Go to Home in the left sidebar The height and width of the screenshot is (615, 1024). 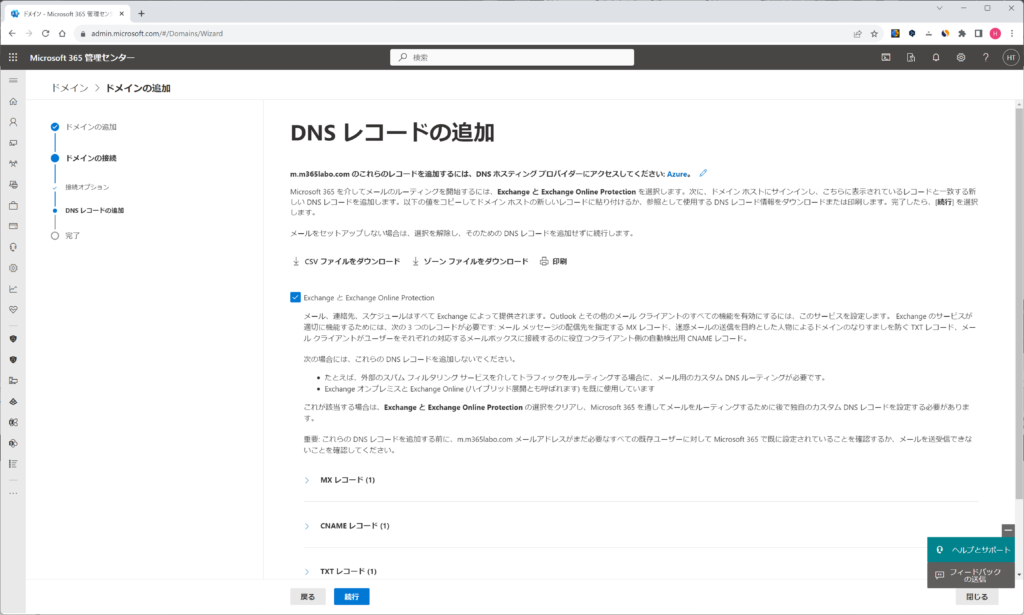point(13,101)
